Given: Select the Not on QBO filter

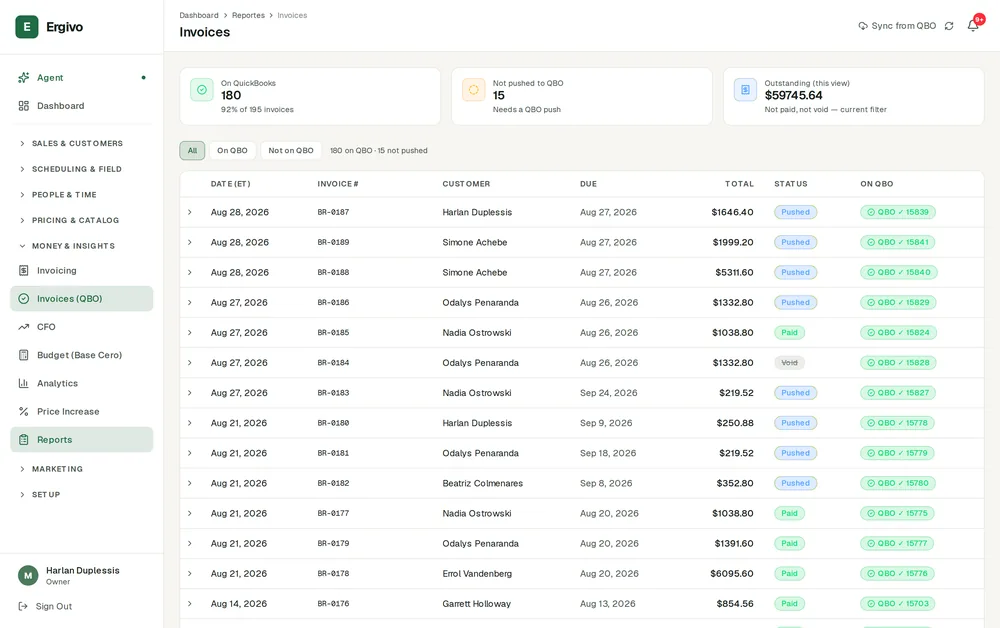Looking at the screenshot, I should pyautogui.click(x=291, y=150).
